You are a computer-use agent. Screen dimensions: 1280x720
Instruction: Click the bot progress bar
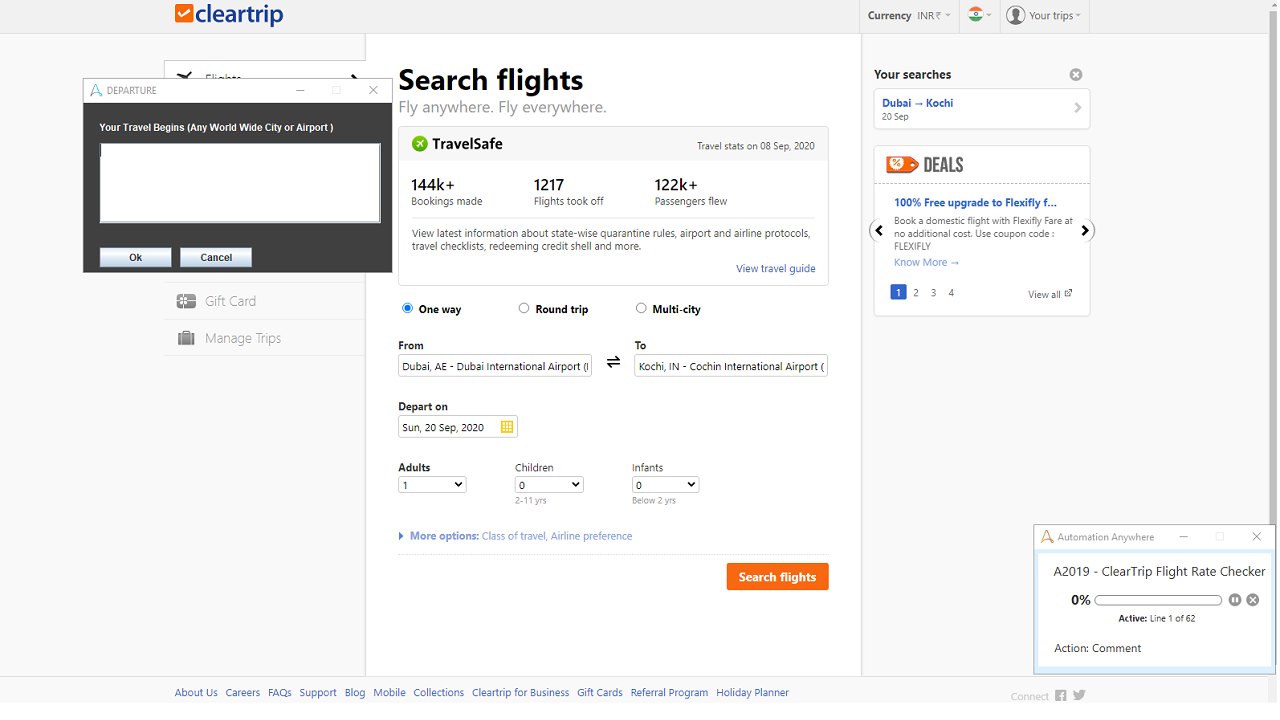click(x=1158, y=600)
